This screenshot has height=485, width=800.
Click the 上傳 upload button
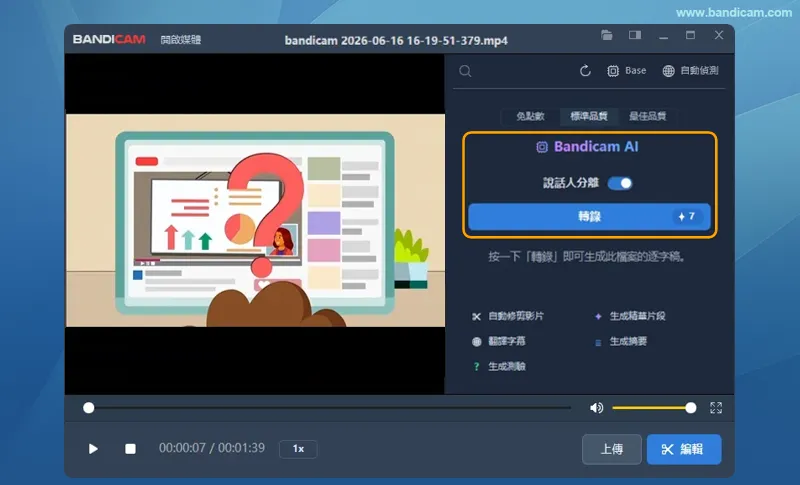point(612,449)
